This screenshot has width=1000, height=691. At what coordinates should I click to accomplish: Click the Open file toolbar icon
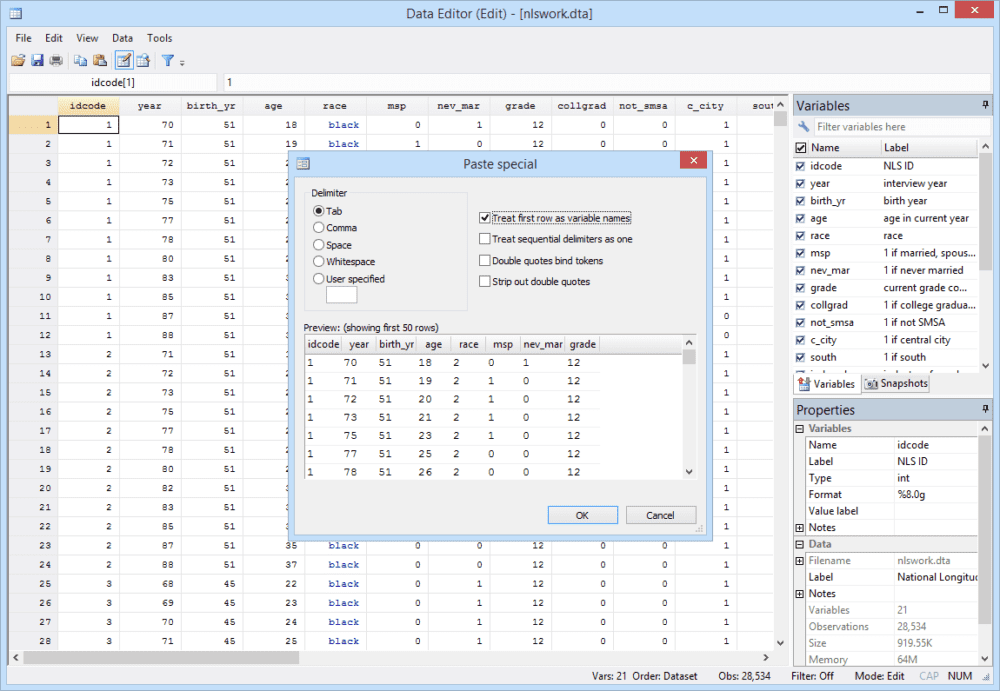click(x=18, y=61)
